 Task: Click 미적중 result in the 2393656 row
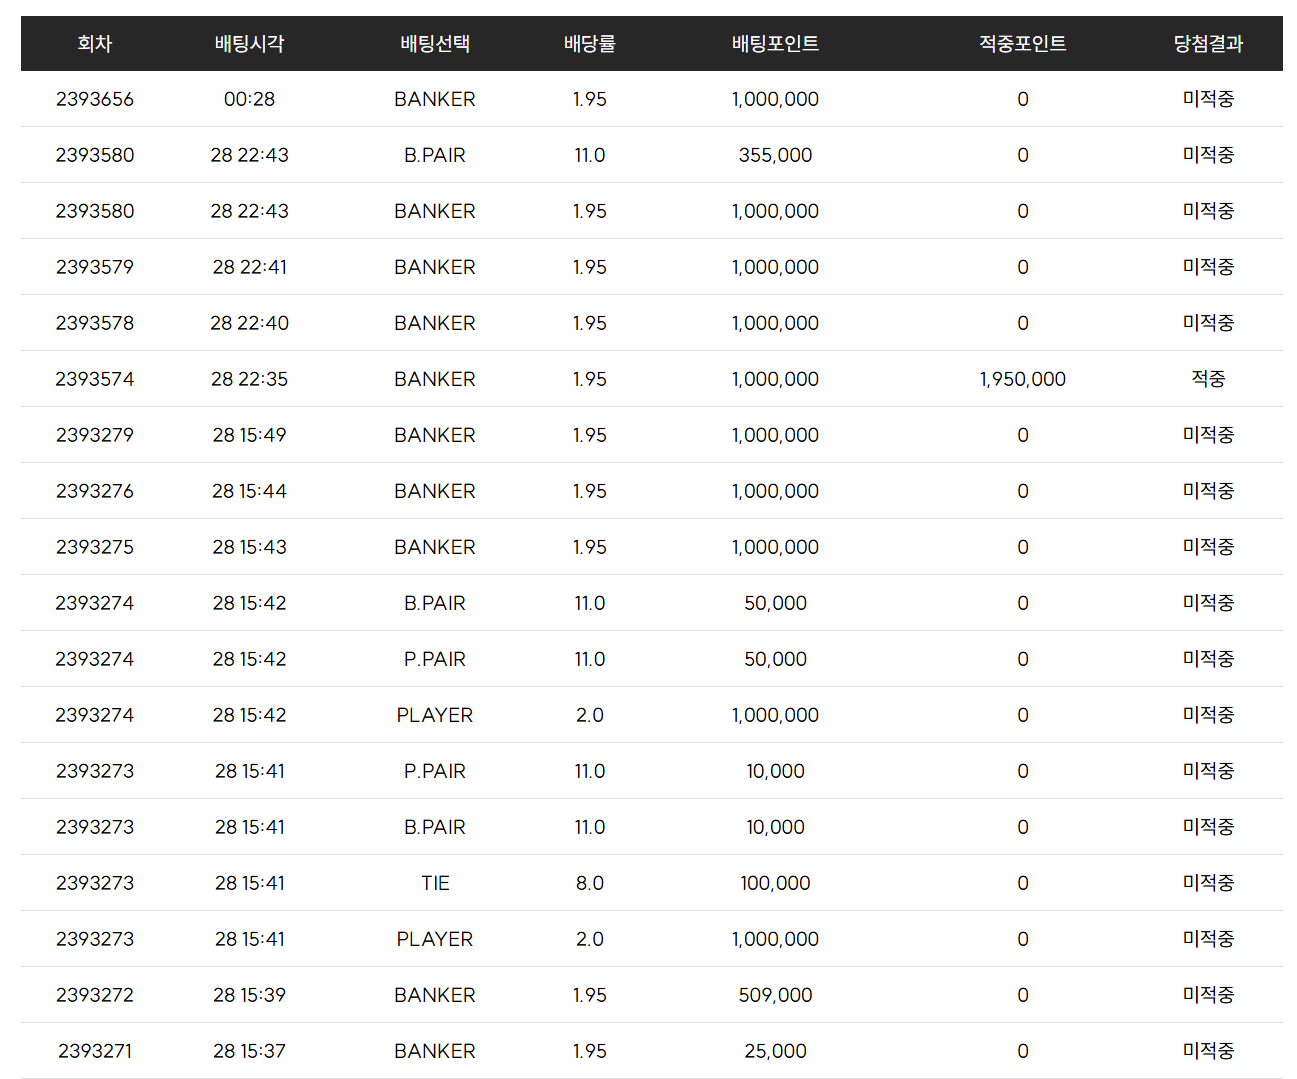[x=1208, y=99]
